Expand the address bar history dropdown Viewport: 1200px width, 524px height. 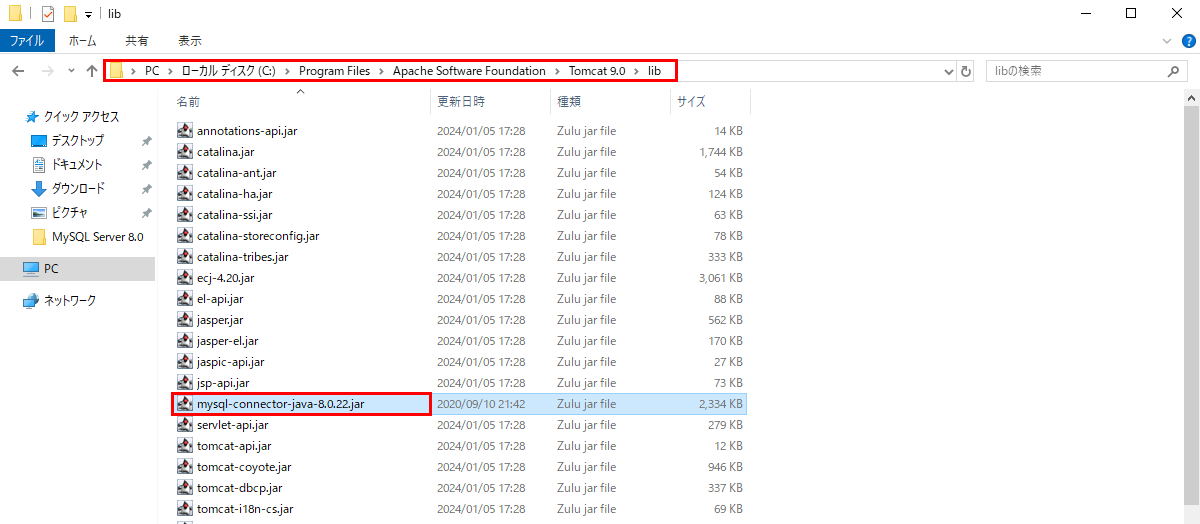point(950,71)
